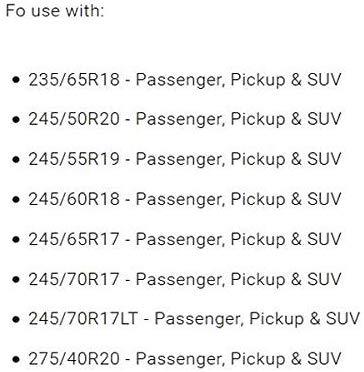The height and width of the screenshot is (372, 364).
Task: Click 'Passenger, Pickup & SUV' on the 235/65R18 line
Action: [x=239, y=80]
